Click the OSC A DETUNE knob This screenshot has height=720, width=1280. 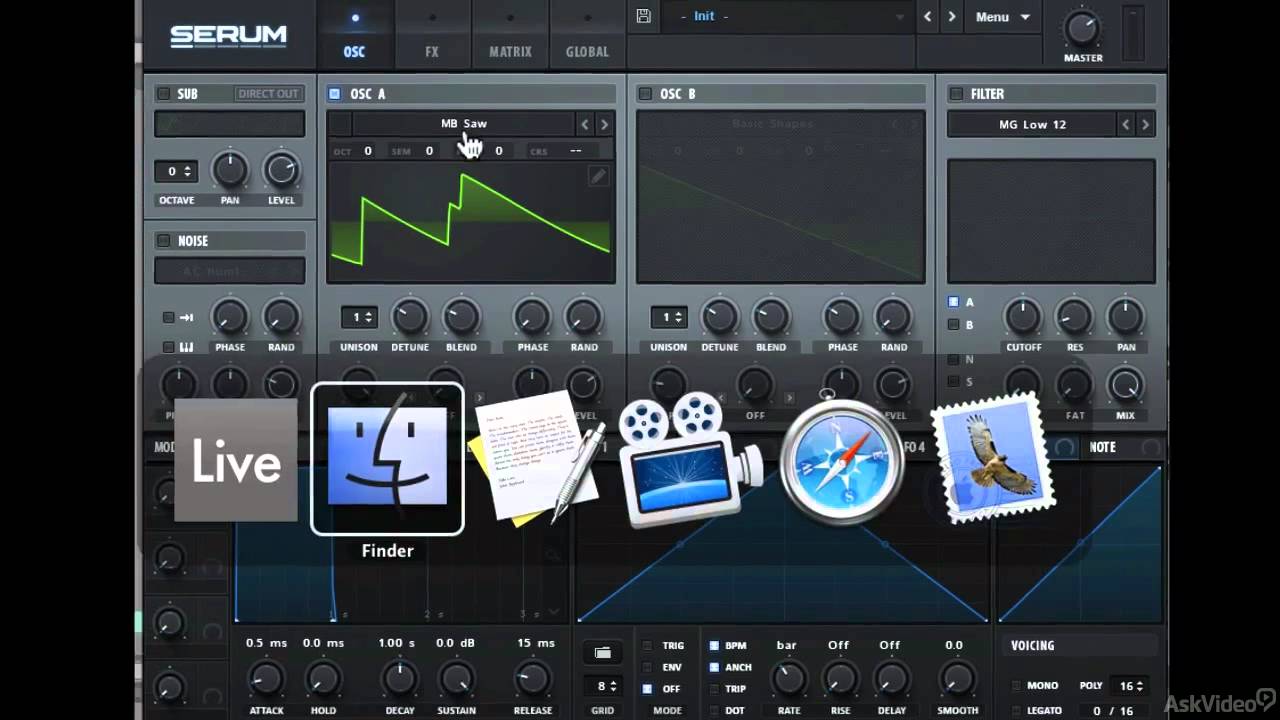click(x=410, y=317)
